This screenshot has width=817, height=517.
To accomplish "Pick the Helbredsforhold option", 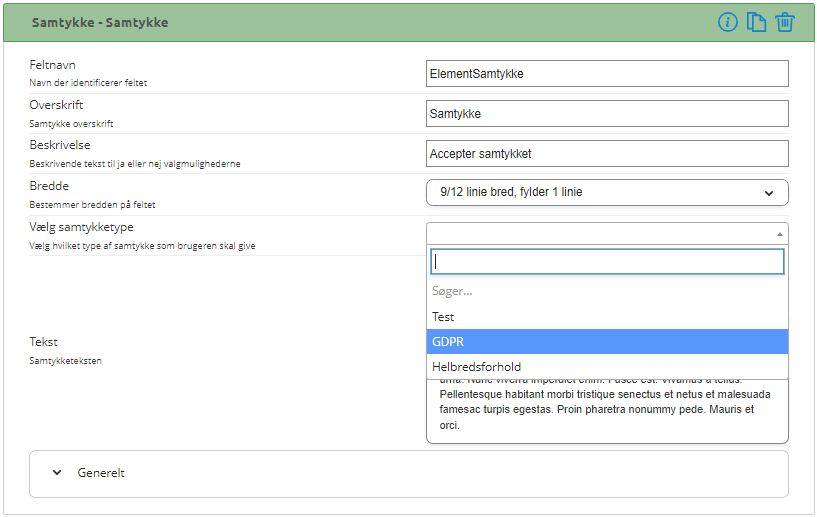I will [x=607, y=367].
